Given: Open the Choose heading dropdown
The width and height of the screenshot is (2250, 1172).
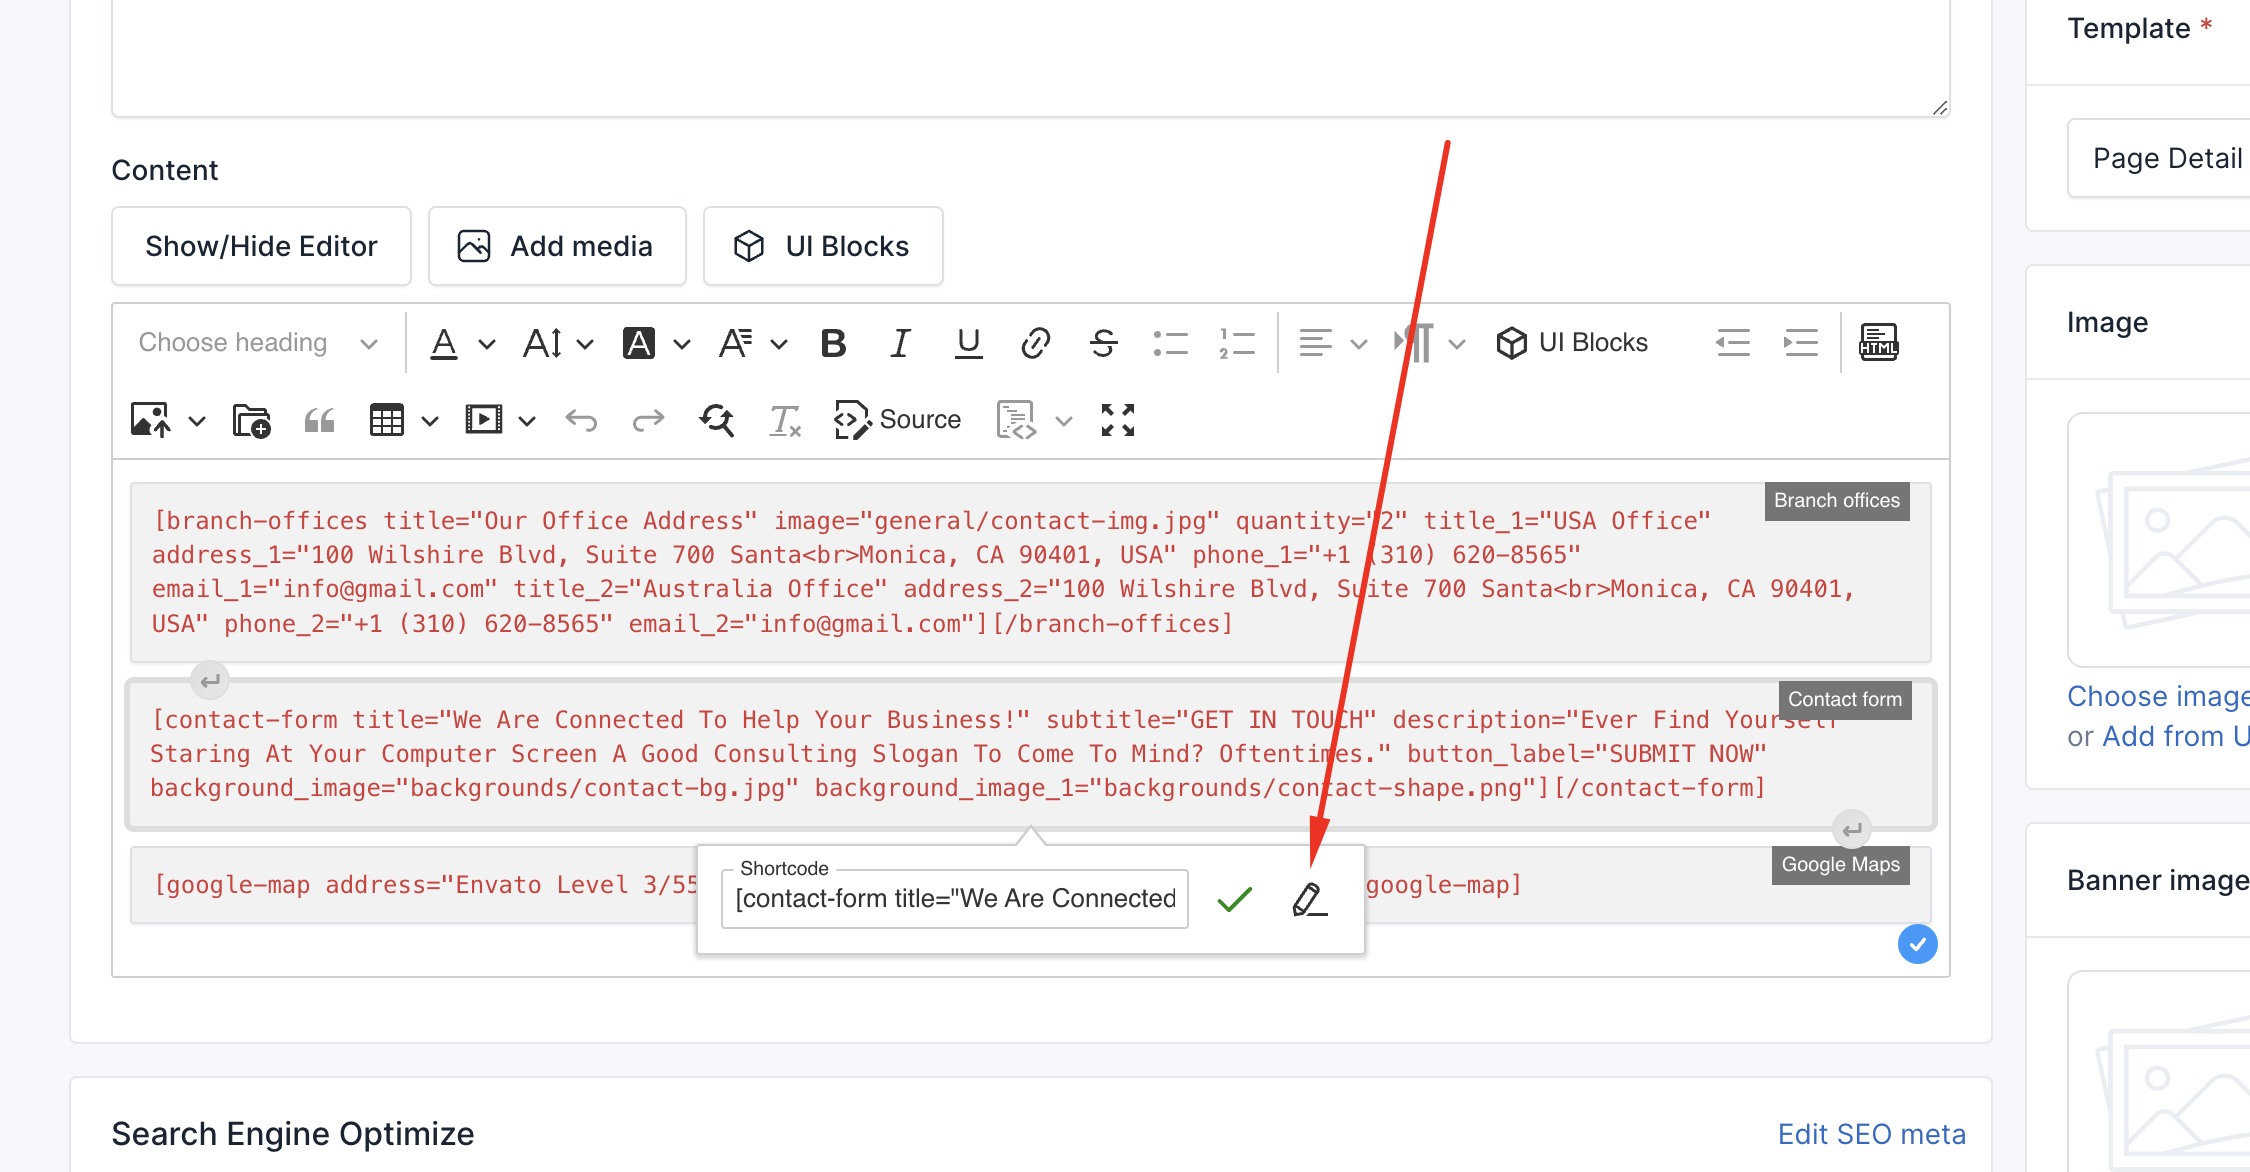Looking at the screenshot, I should click(258, 343).
